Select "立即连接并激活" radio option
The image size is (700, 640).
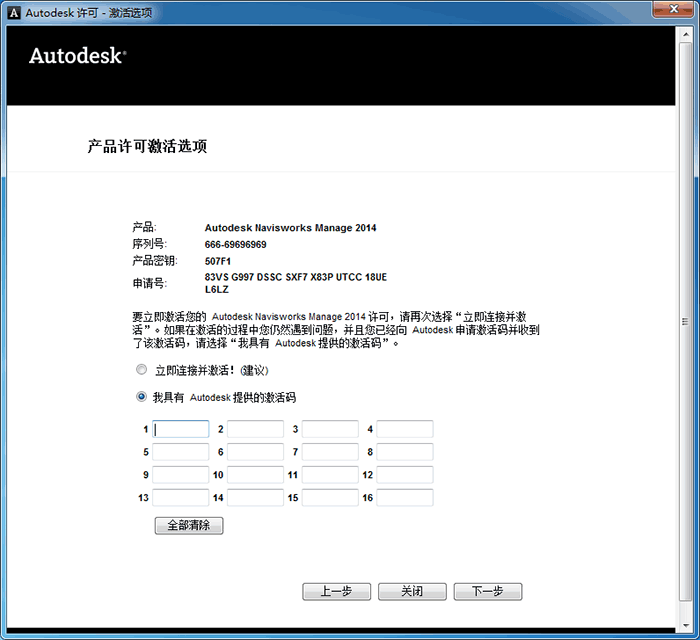tap(141, 370)
